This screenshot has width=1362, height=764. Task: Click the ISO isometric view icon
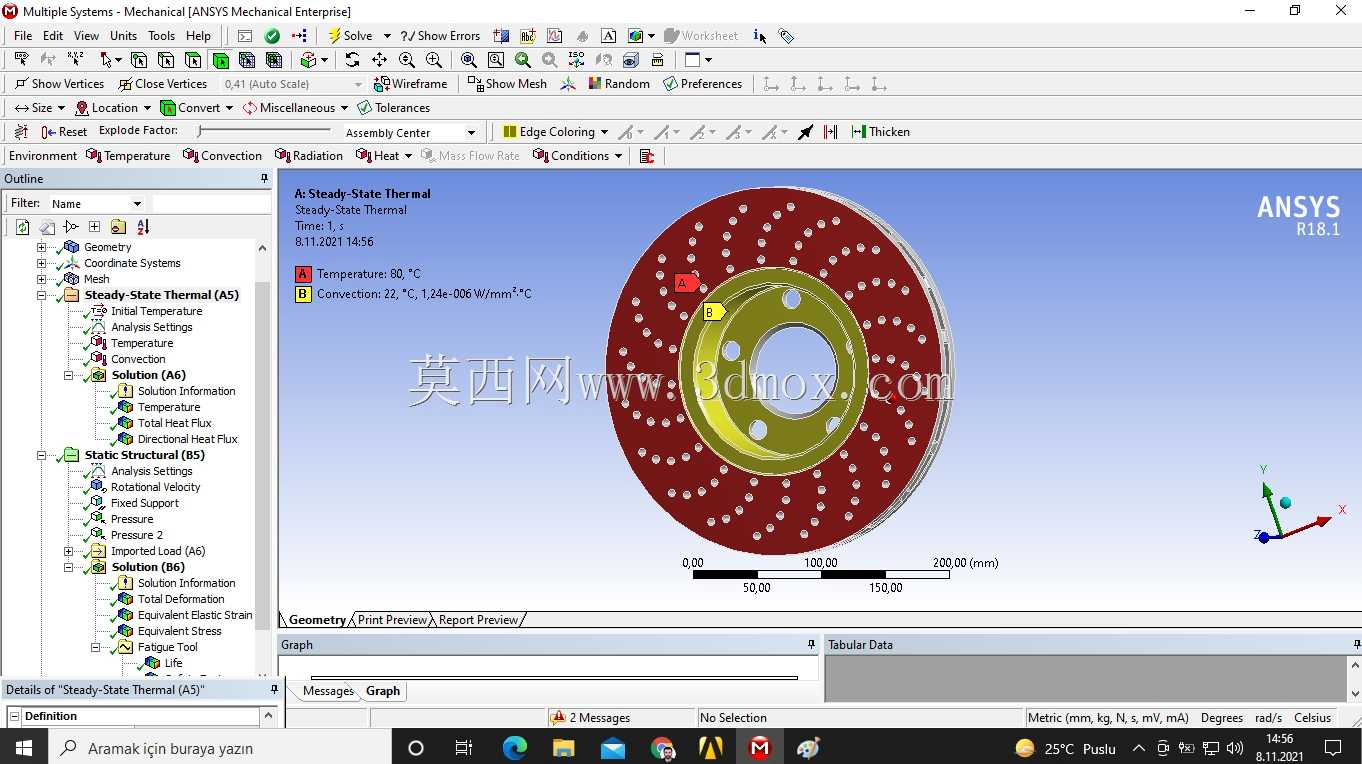576,60
